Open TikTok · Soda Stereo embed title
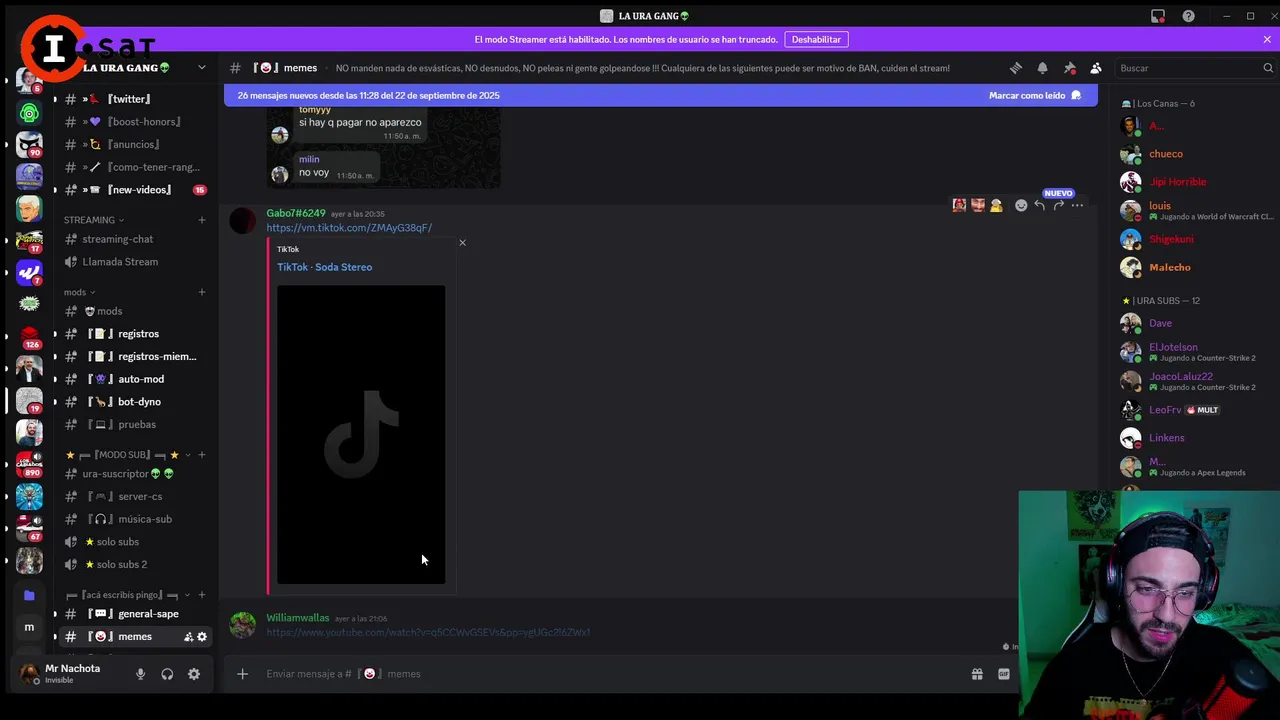Screen dimensions: 1280x720 [324, 267]
